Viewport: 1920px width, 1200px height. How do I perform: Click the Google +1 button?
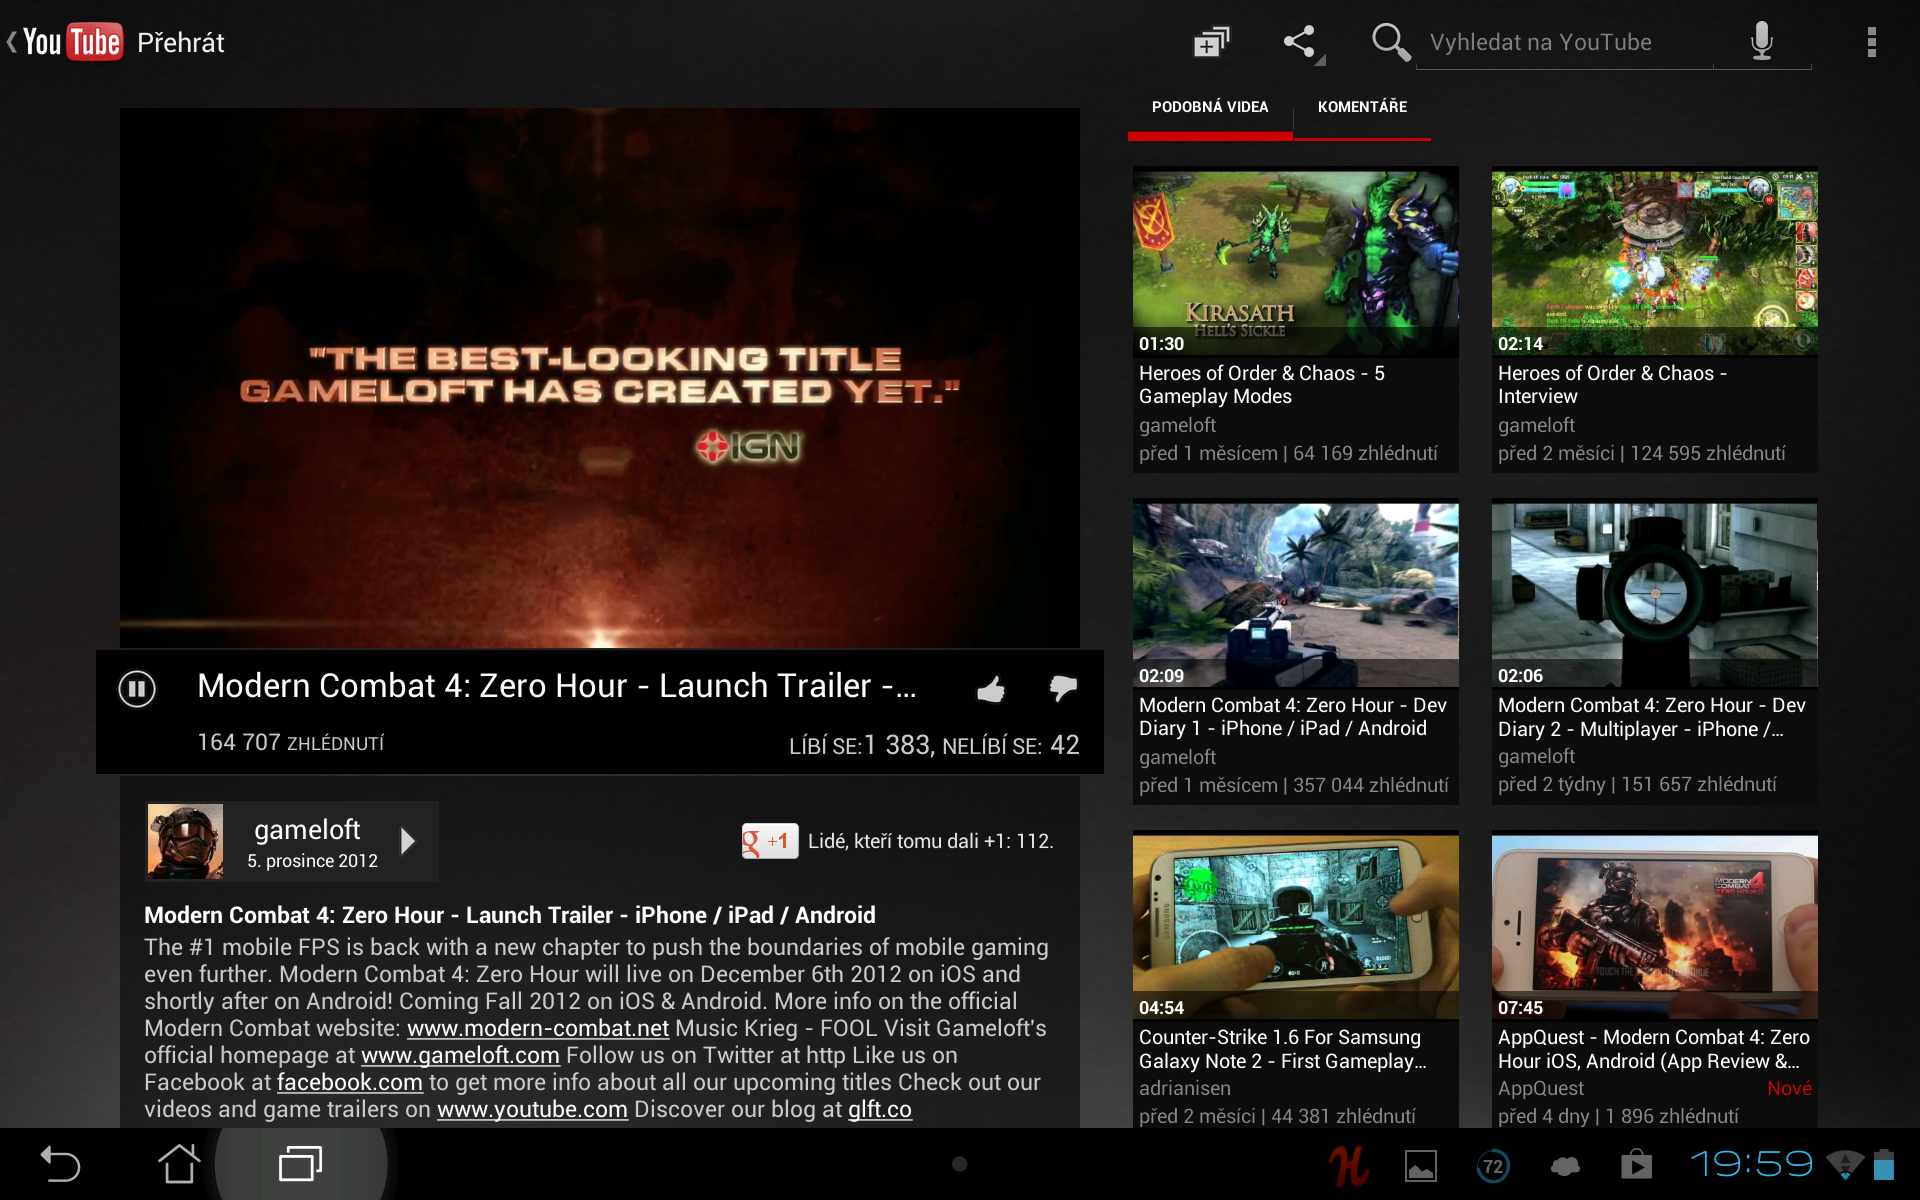tap(769, 841)
